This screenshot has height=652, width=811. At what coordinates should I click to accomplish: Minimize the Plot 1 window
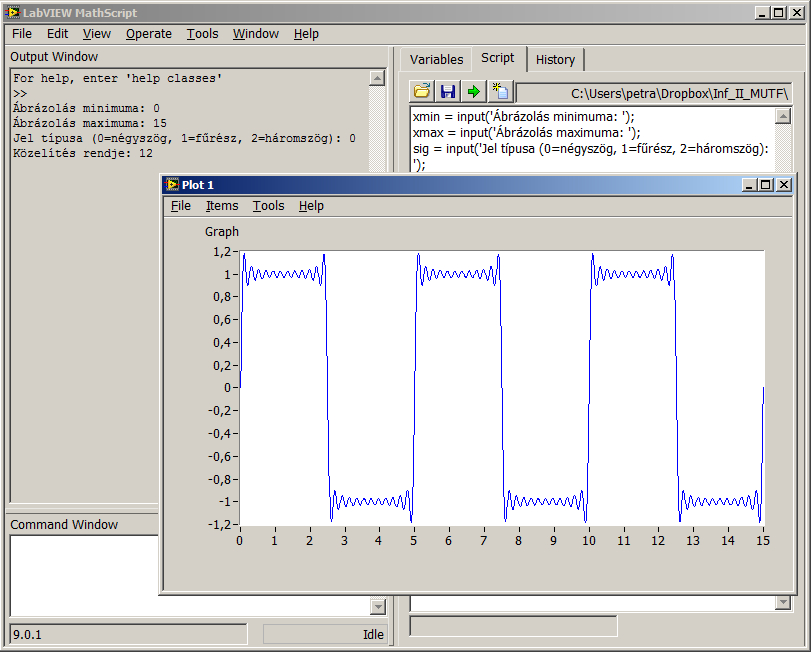pos(749,185)
